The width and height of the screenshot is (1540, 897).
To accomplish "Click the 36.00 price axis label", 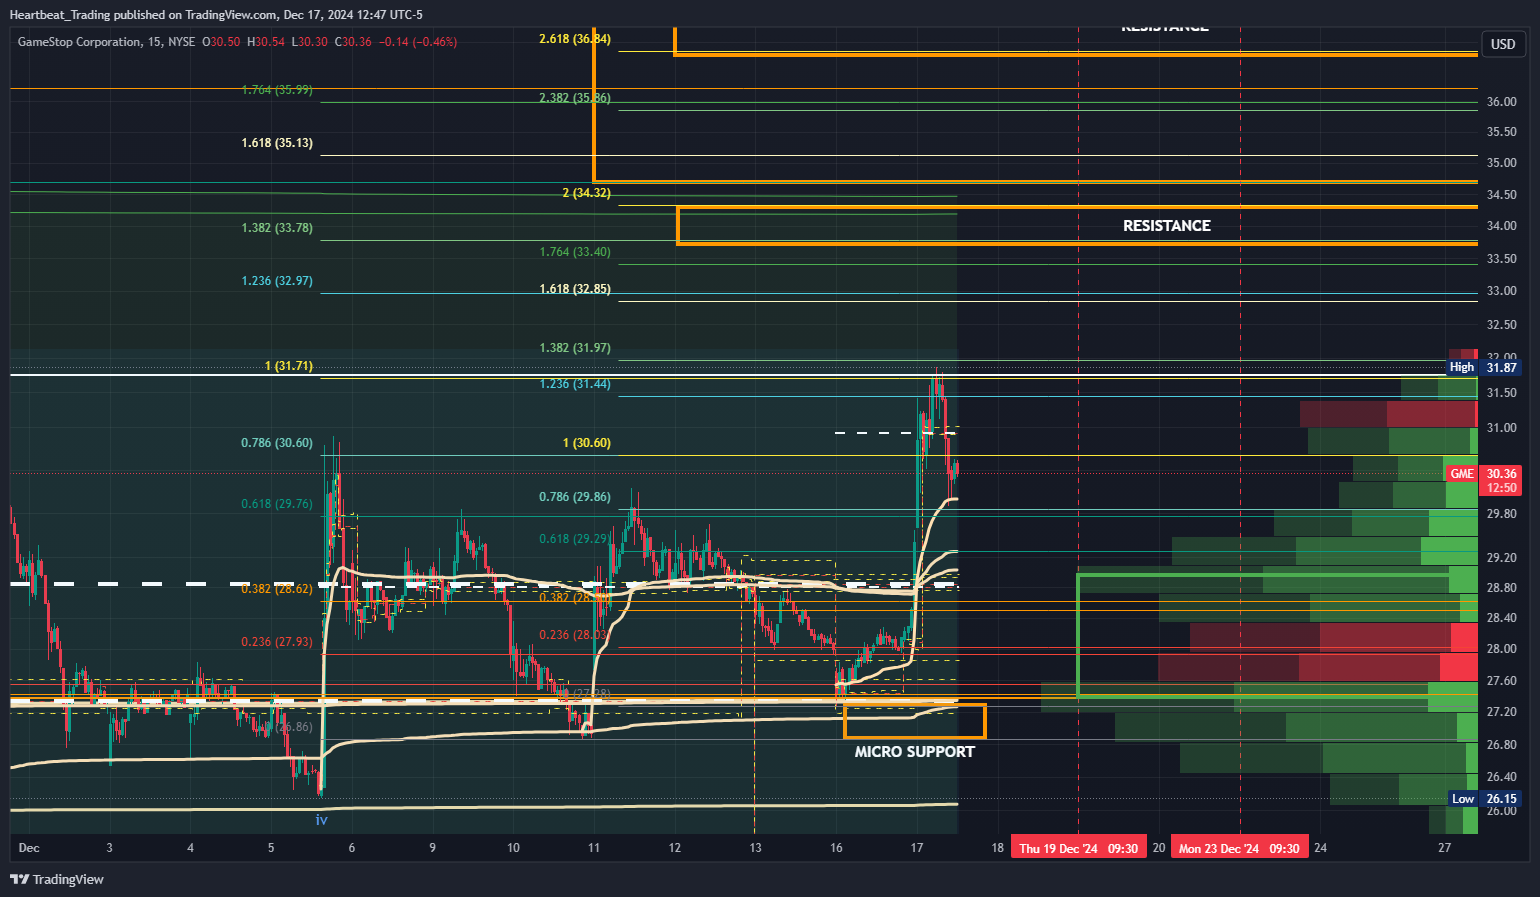I will tap(1501, 102).
